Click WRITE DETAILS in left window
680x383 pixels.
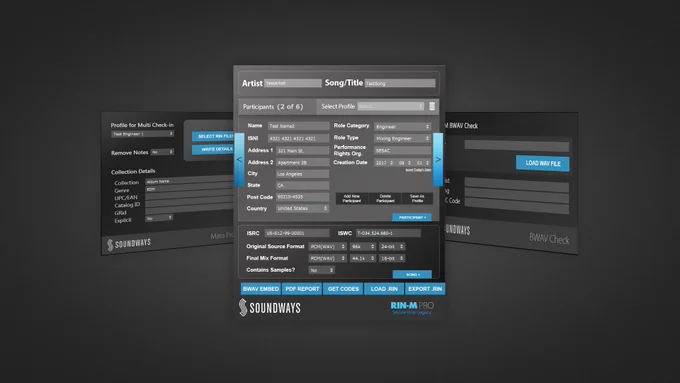(x=213, y=149)
